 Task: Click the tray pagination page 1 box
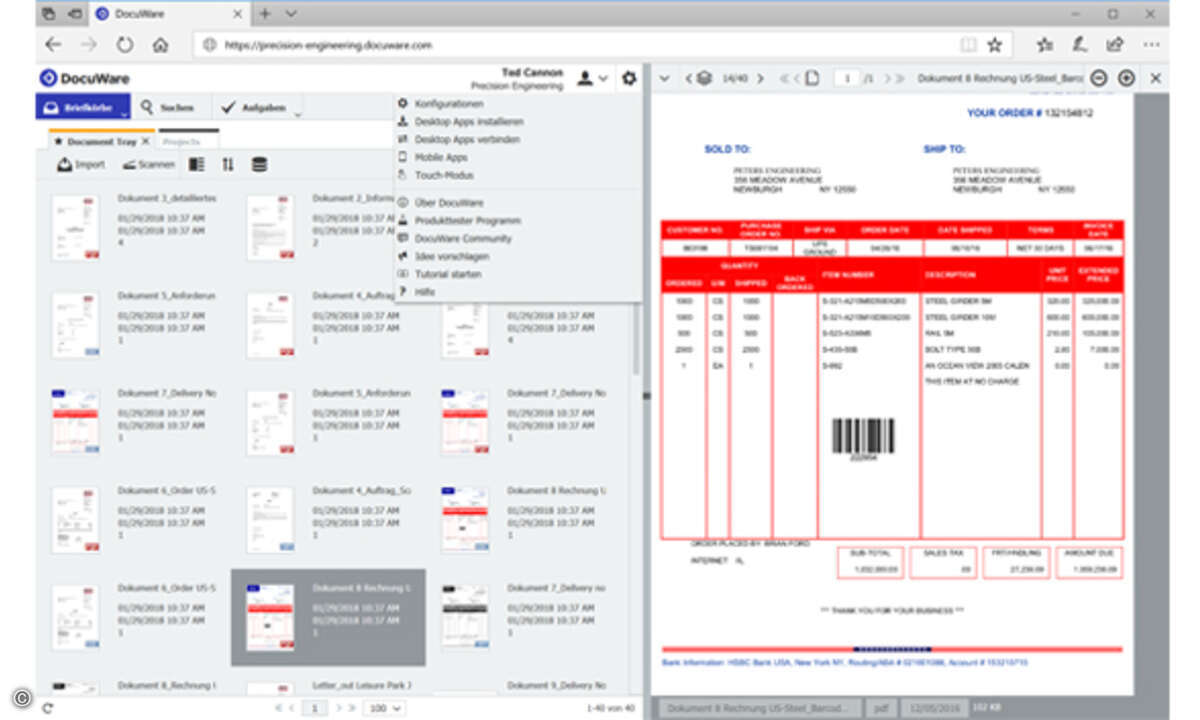315,708
